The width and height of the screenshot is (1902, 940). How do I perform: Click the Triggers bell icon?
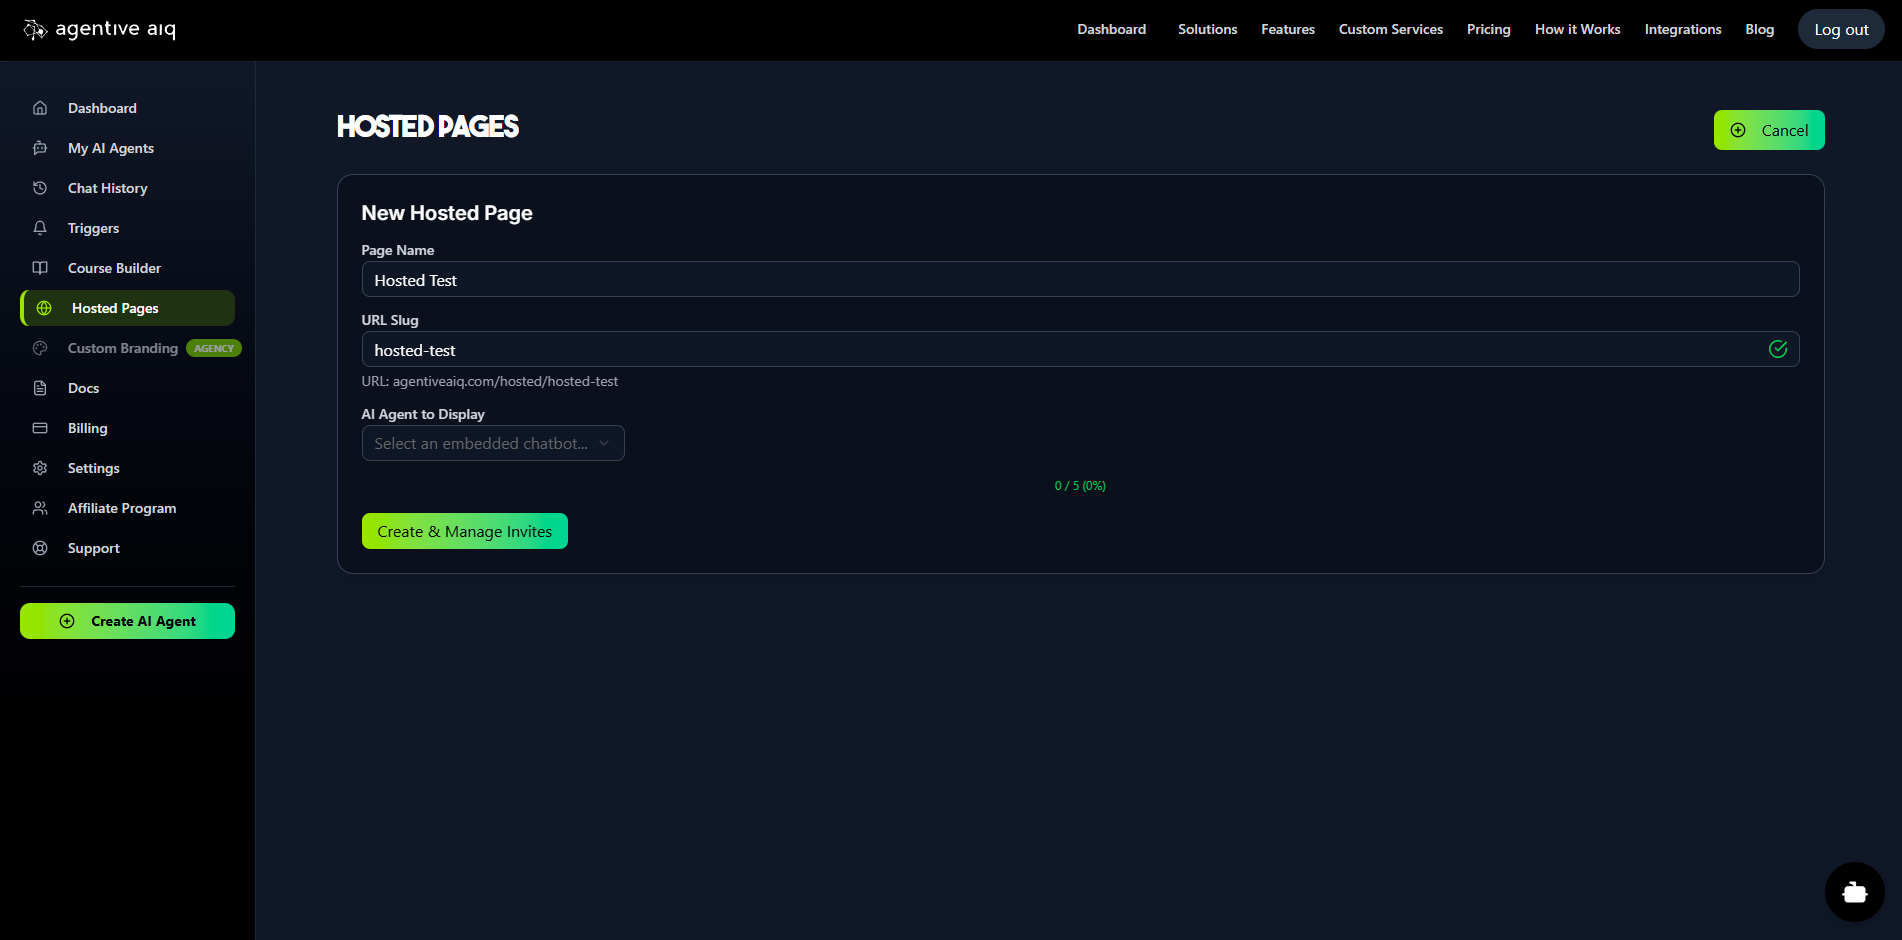tap(40, 228)
